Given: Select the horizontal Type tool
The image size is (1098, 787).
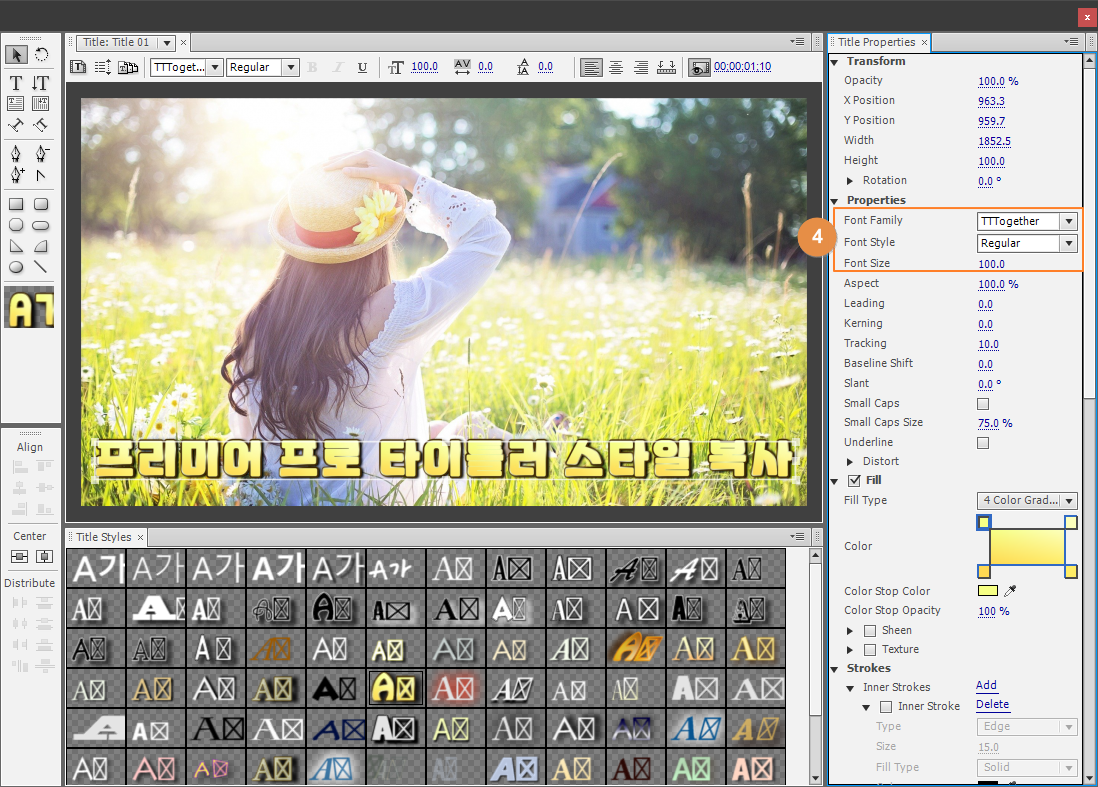Looking at the screenshot, I should 16,83.
